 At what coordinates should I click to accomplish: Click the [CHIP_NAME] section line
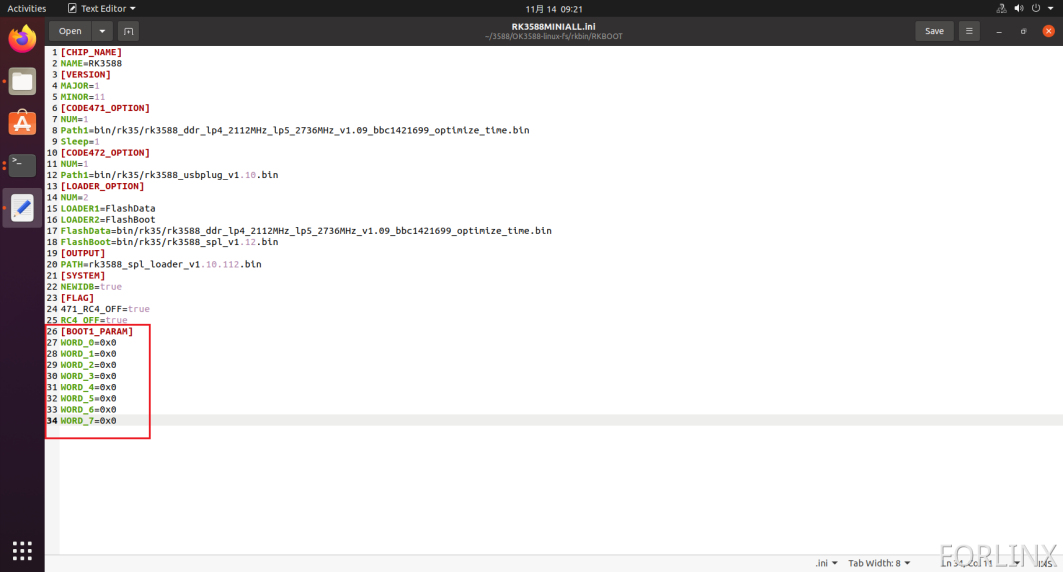(x=91, y=52)
